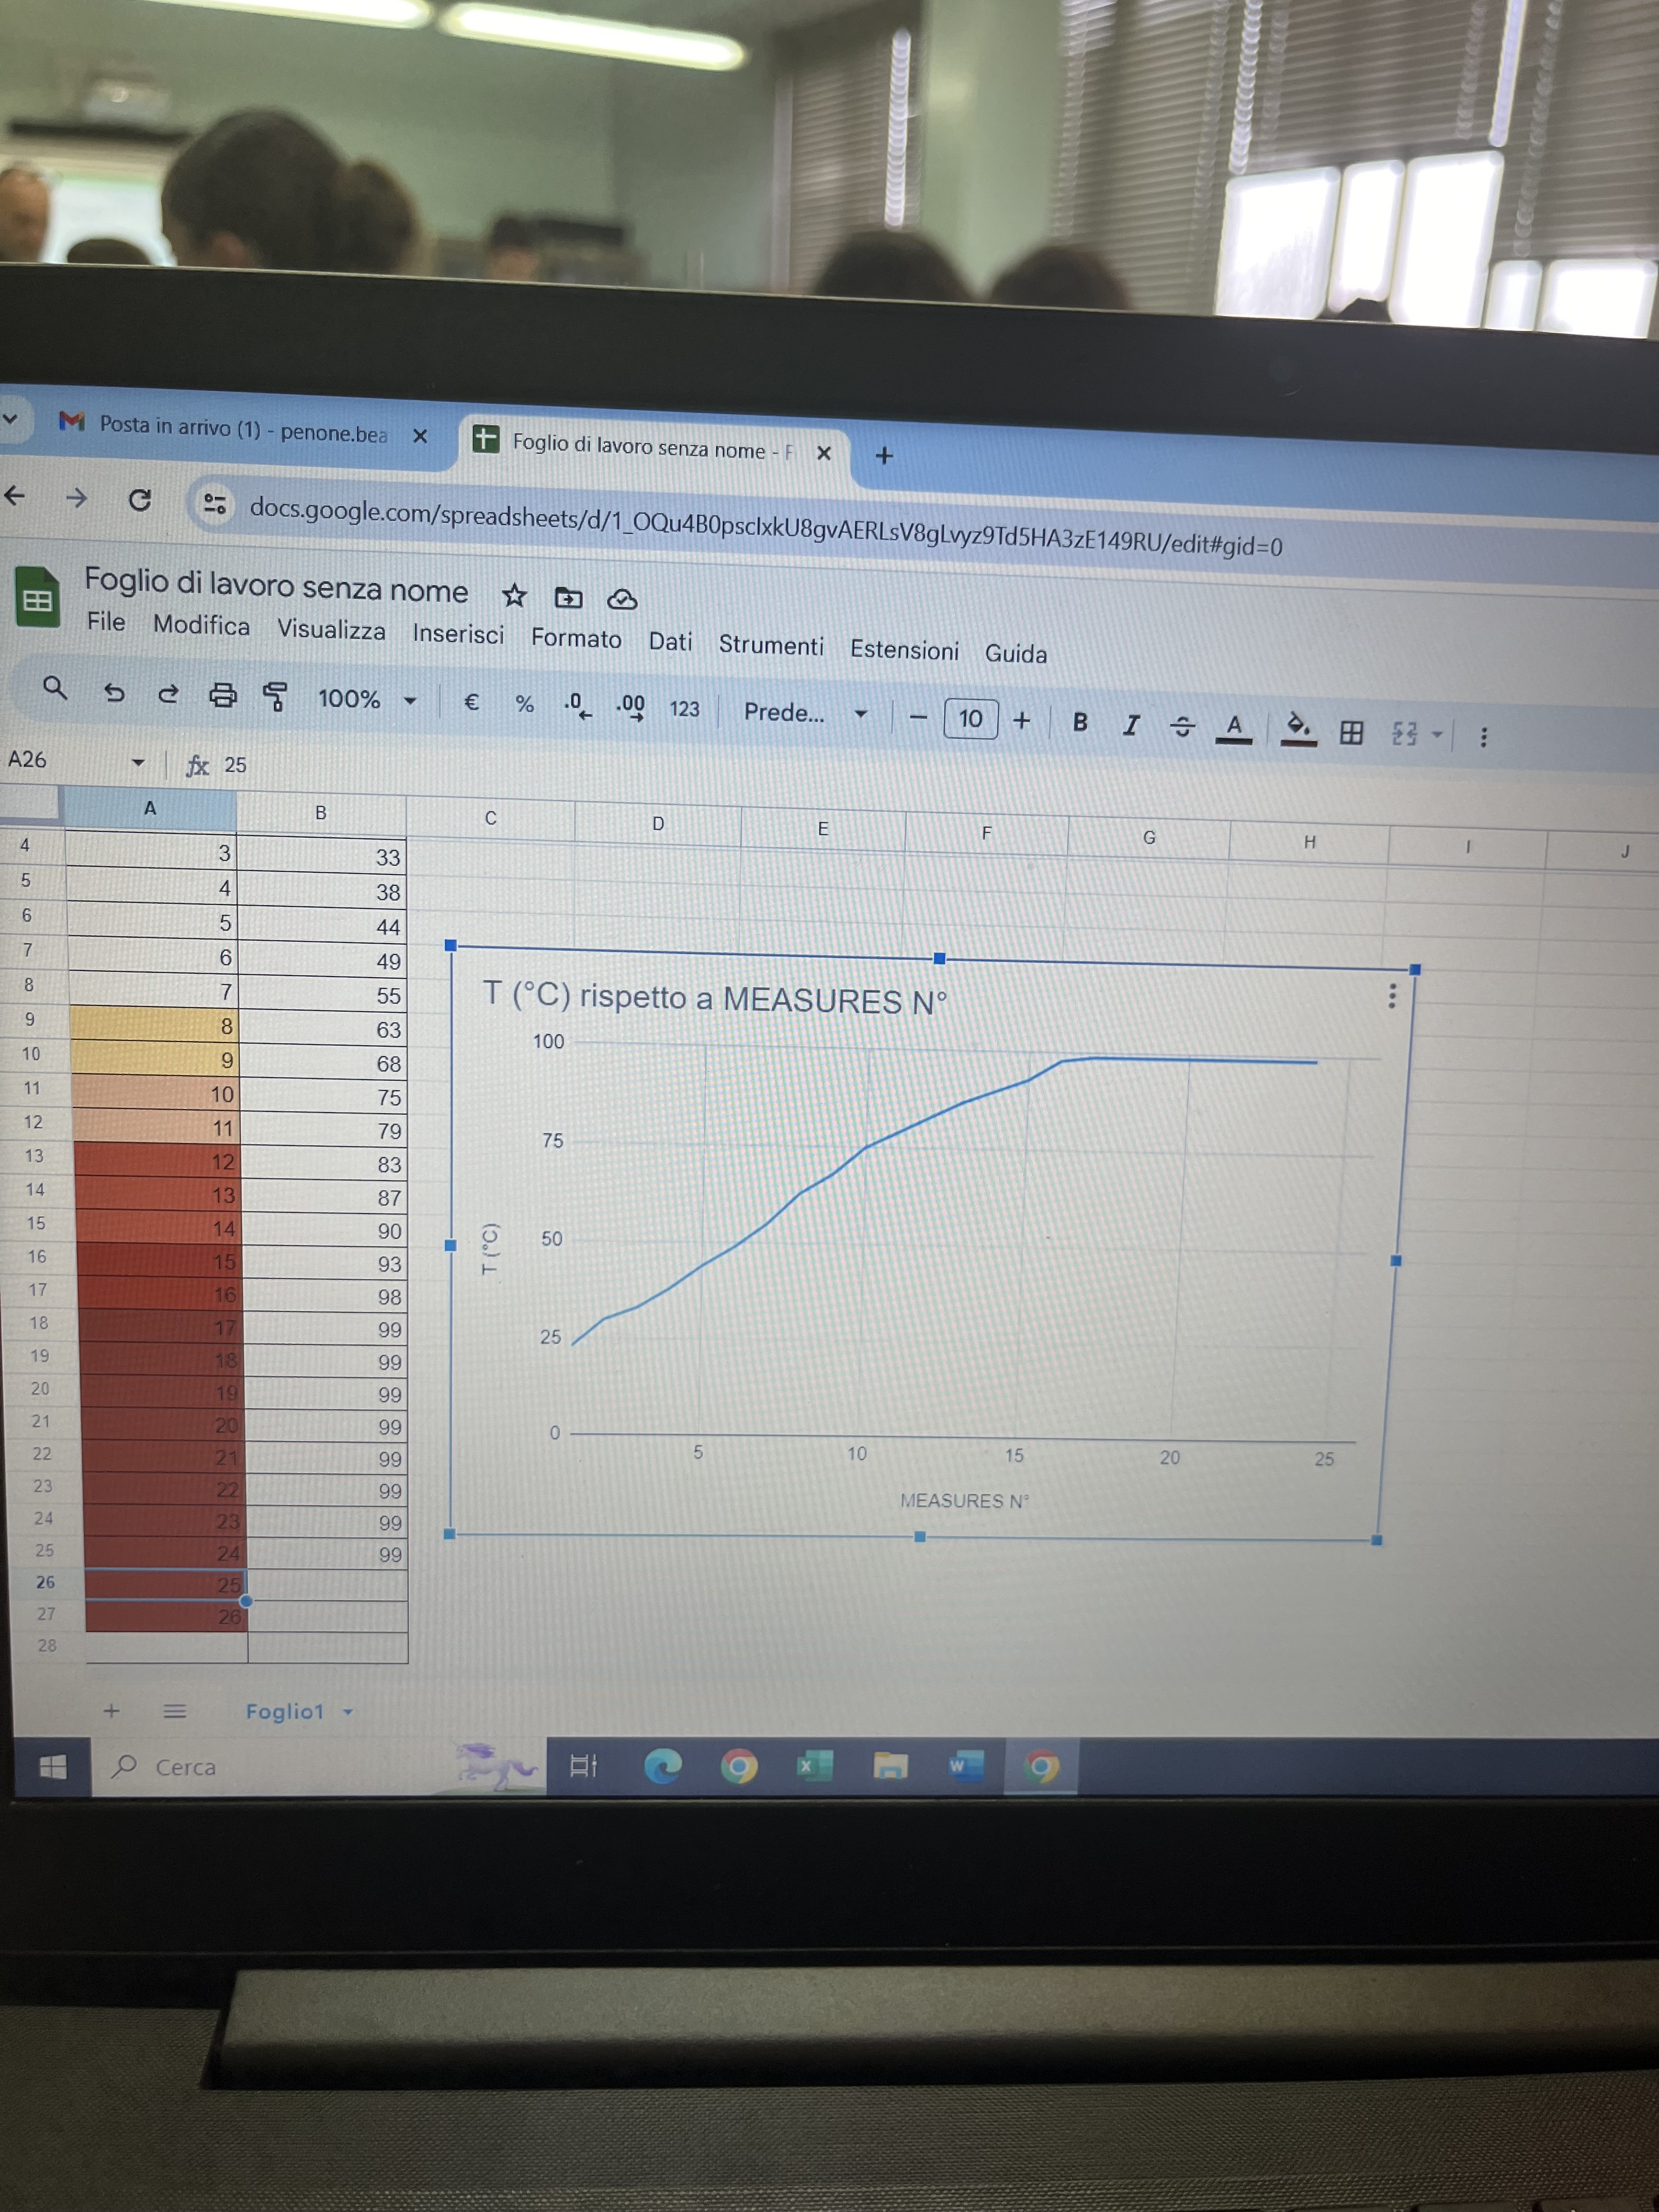The height and width of the screenshot is (2212, 1659).
Task: Open the Estensioni menu
Action: click(x=904, y=650)
